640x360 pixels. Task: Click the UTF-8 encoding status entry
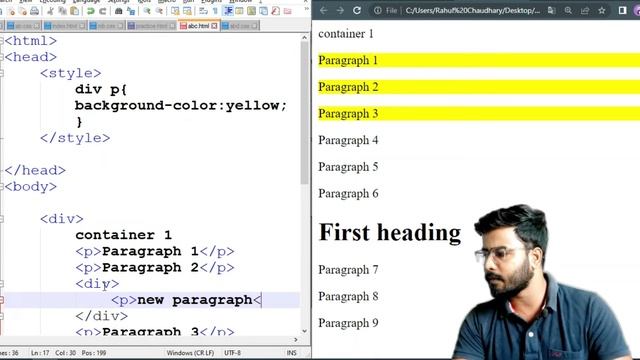[x=232, y=353]
